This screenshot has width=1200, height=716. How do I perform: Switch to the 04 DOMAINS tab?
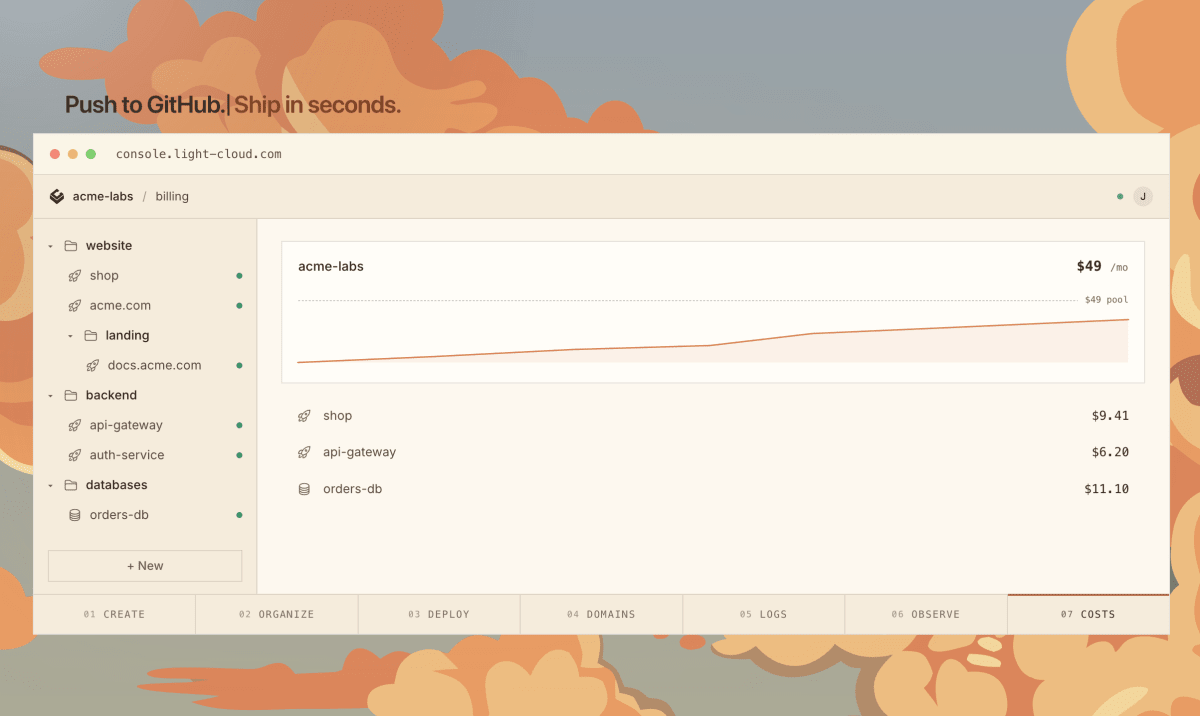coord(601,614)
